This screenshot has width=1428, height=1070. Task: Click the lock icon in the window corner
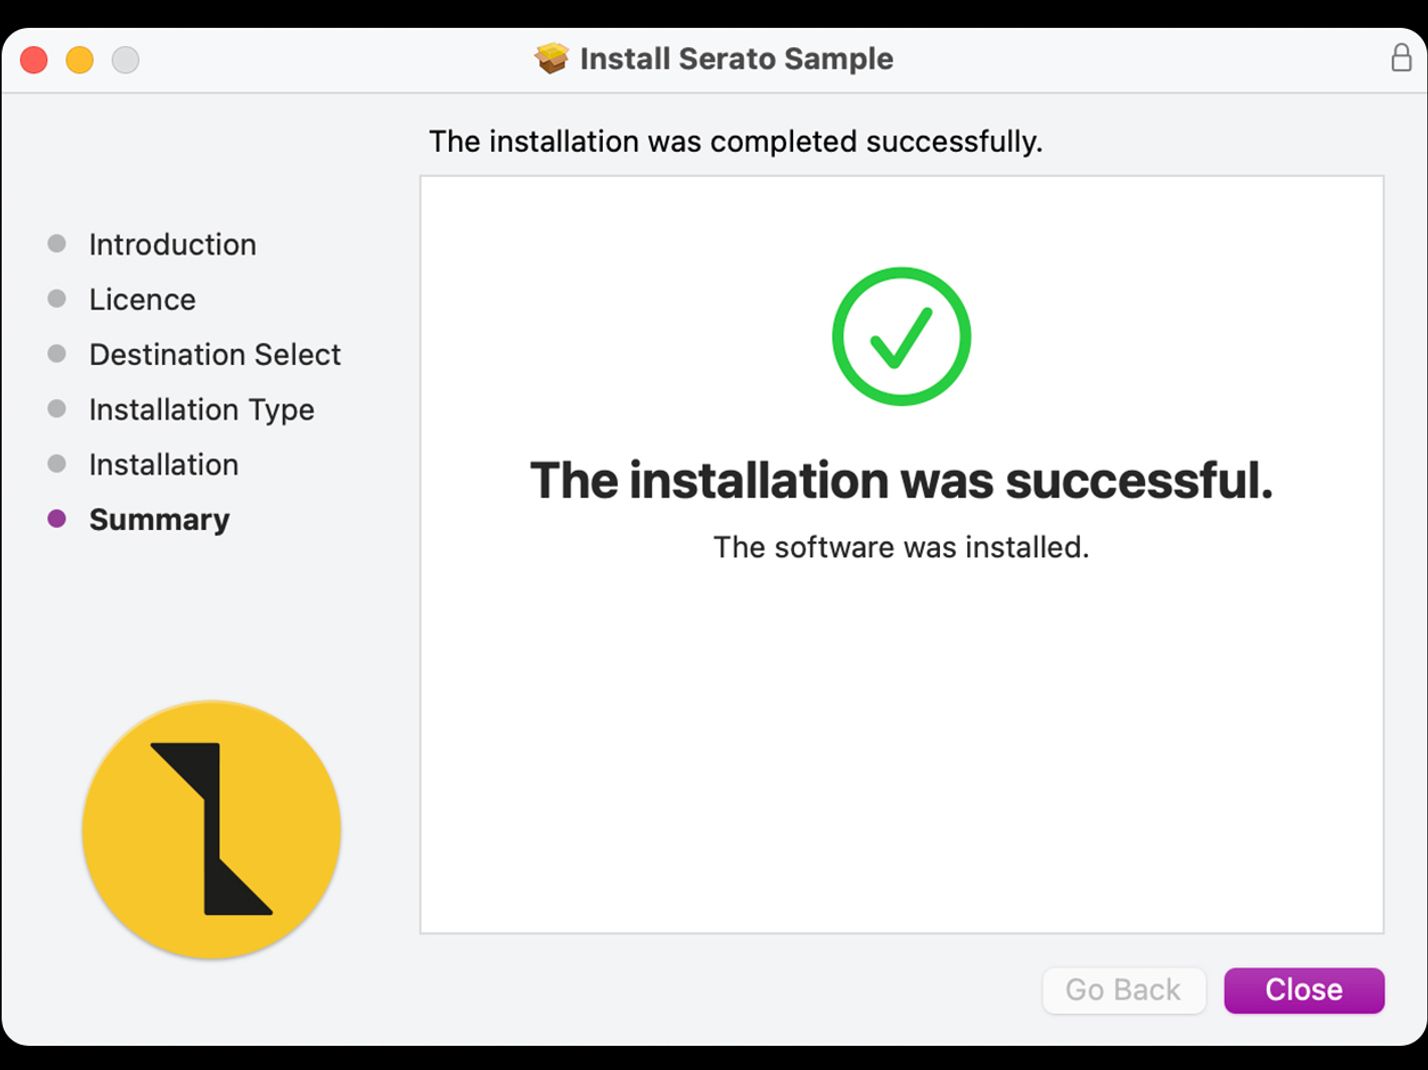(1401, 59)
